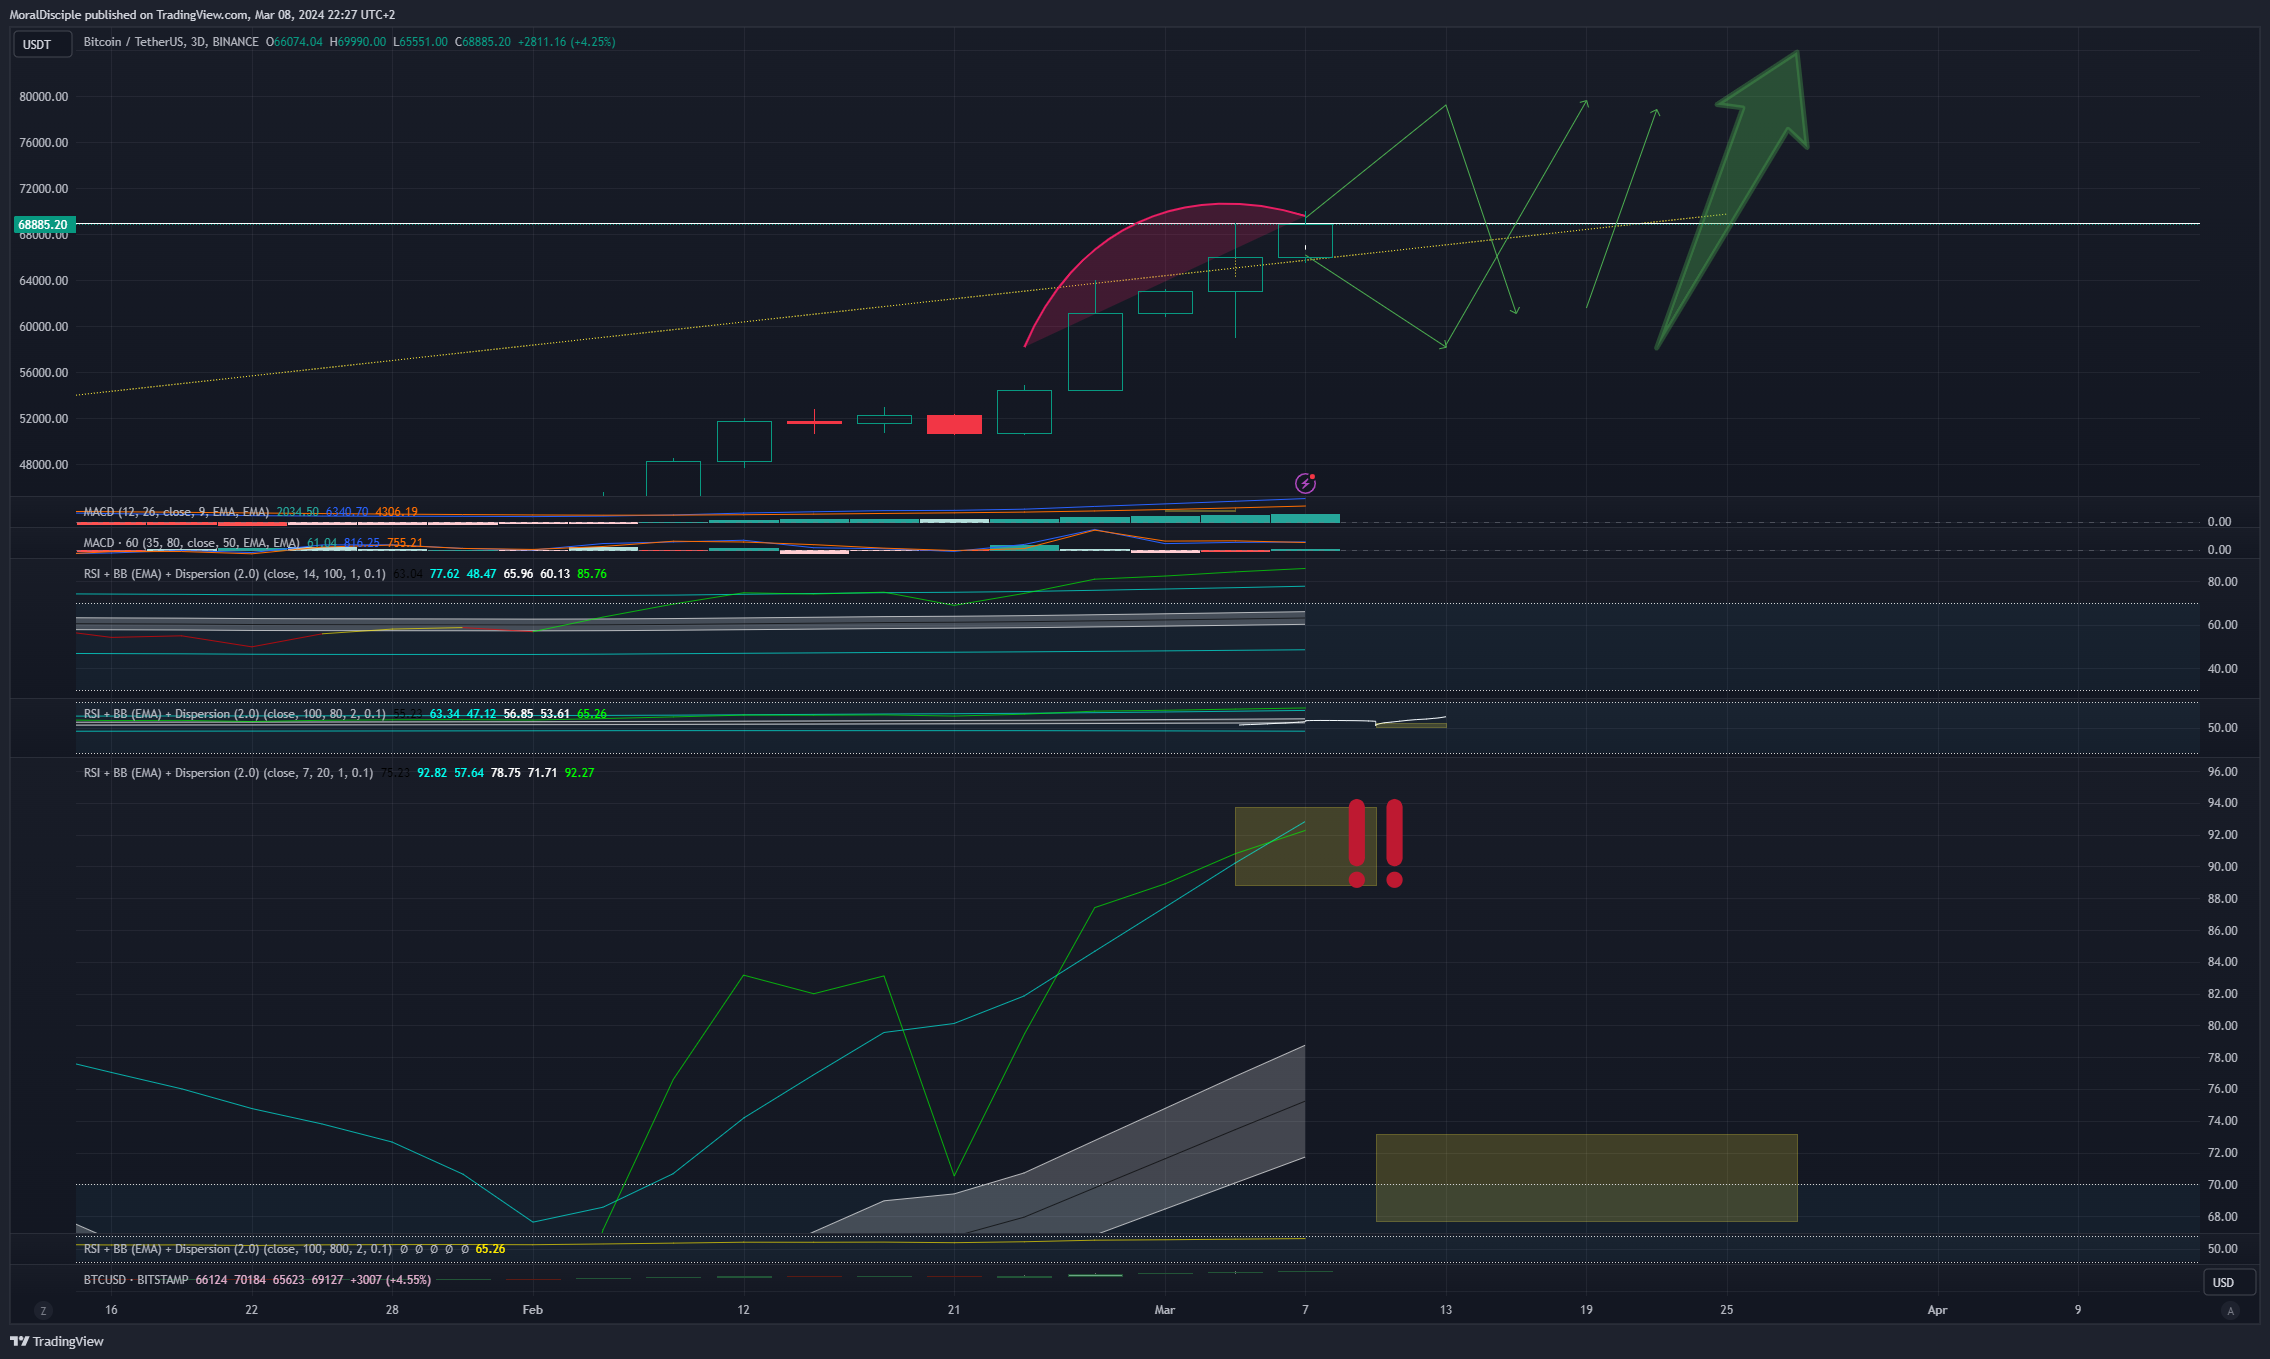Click the TradingView logo in the footer
2270x1359 pixels.
click(x=57, y=1341)
